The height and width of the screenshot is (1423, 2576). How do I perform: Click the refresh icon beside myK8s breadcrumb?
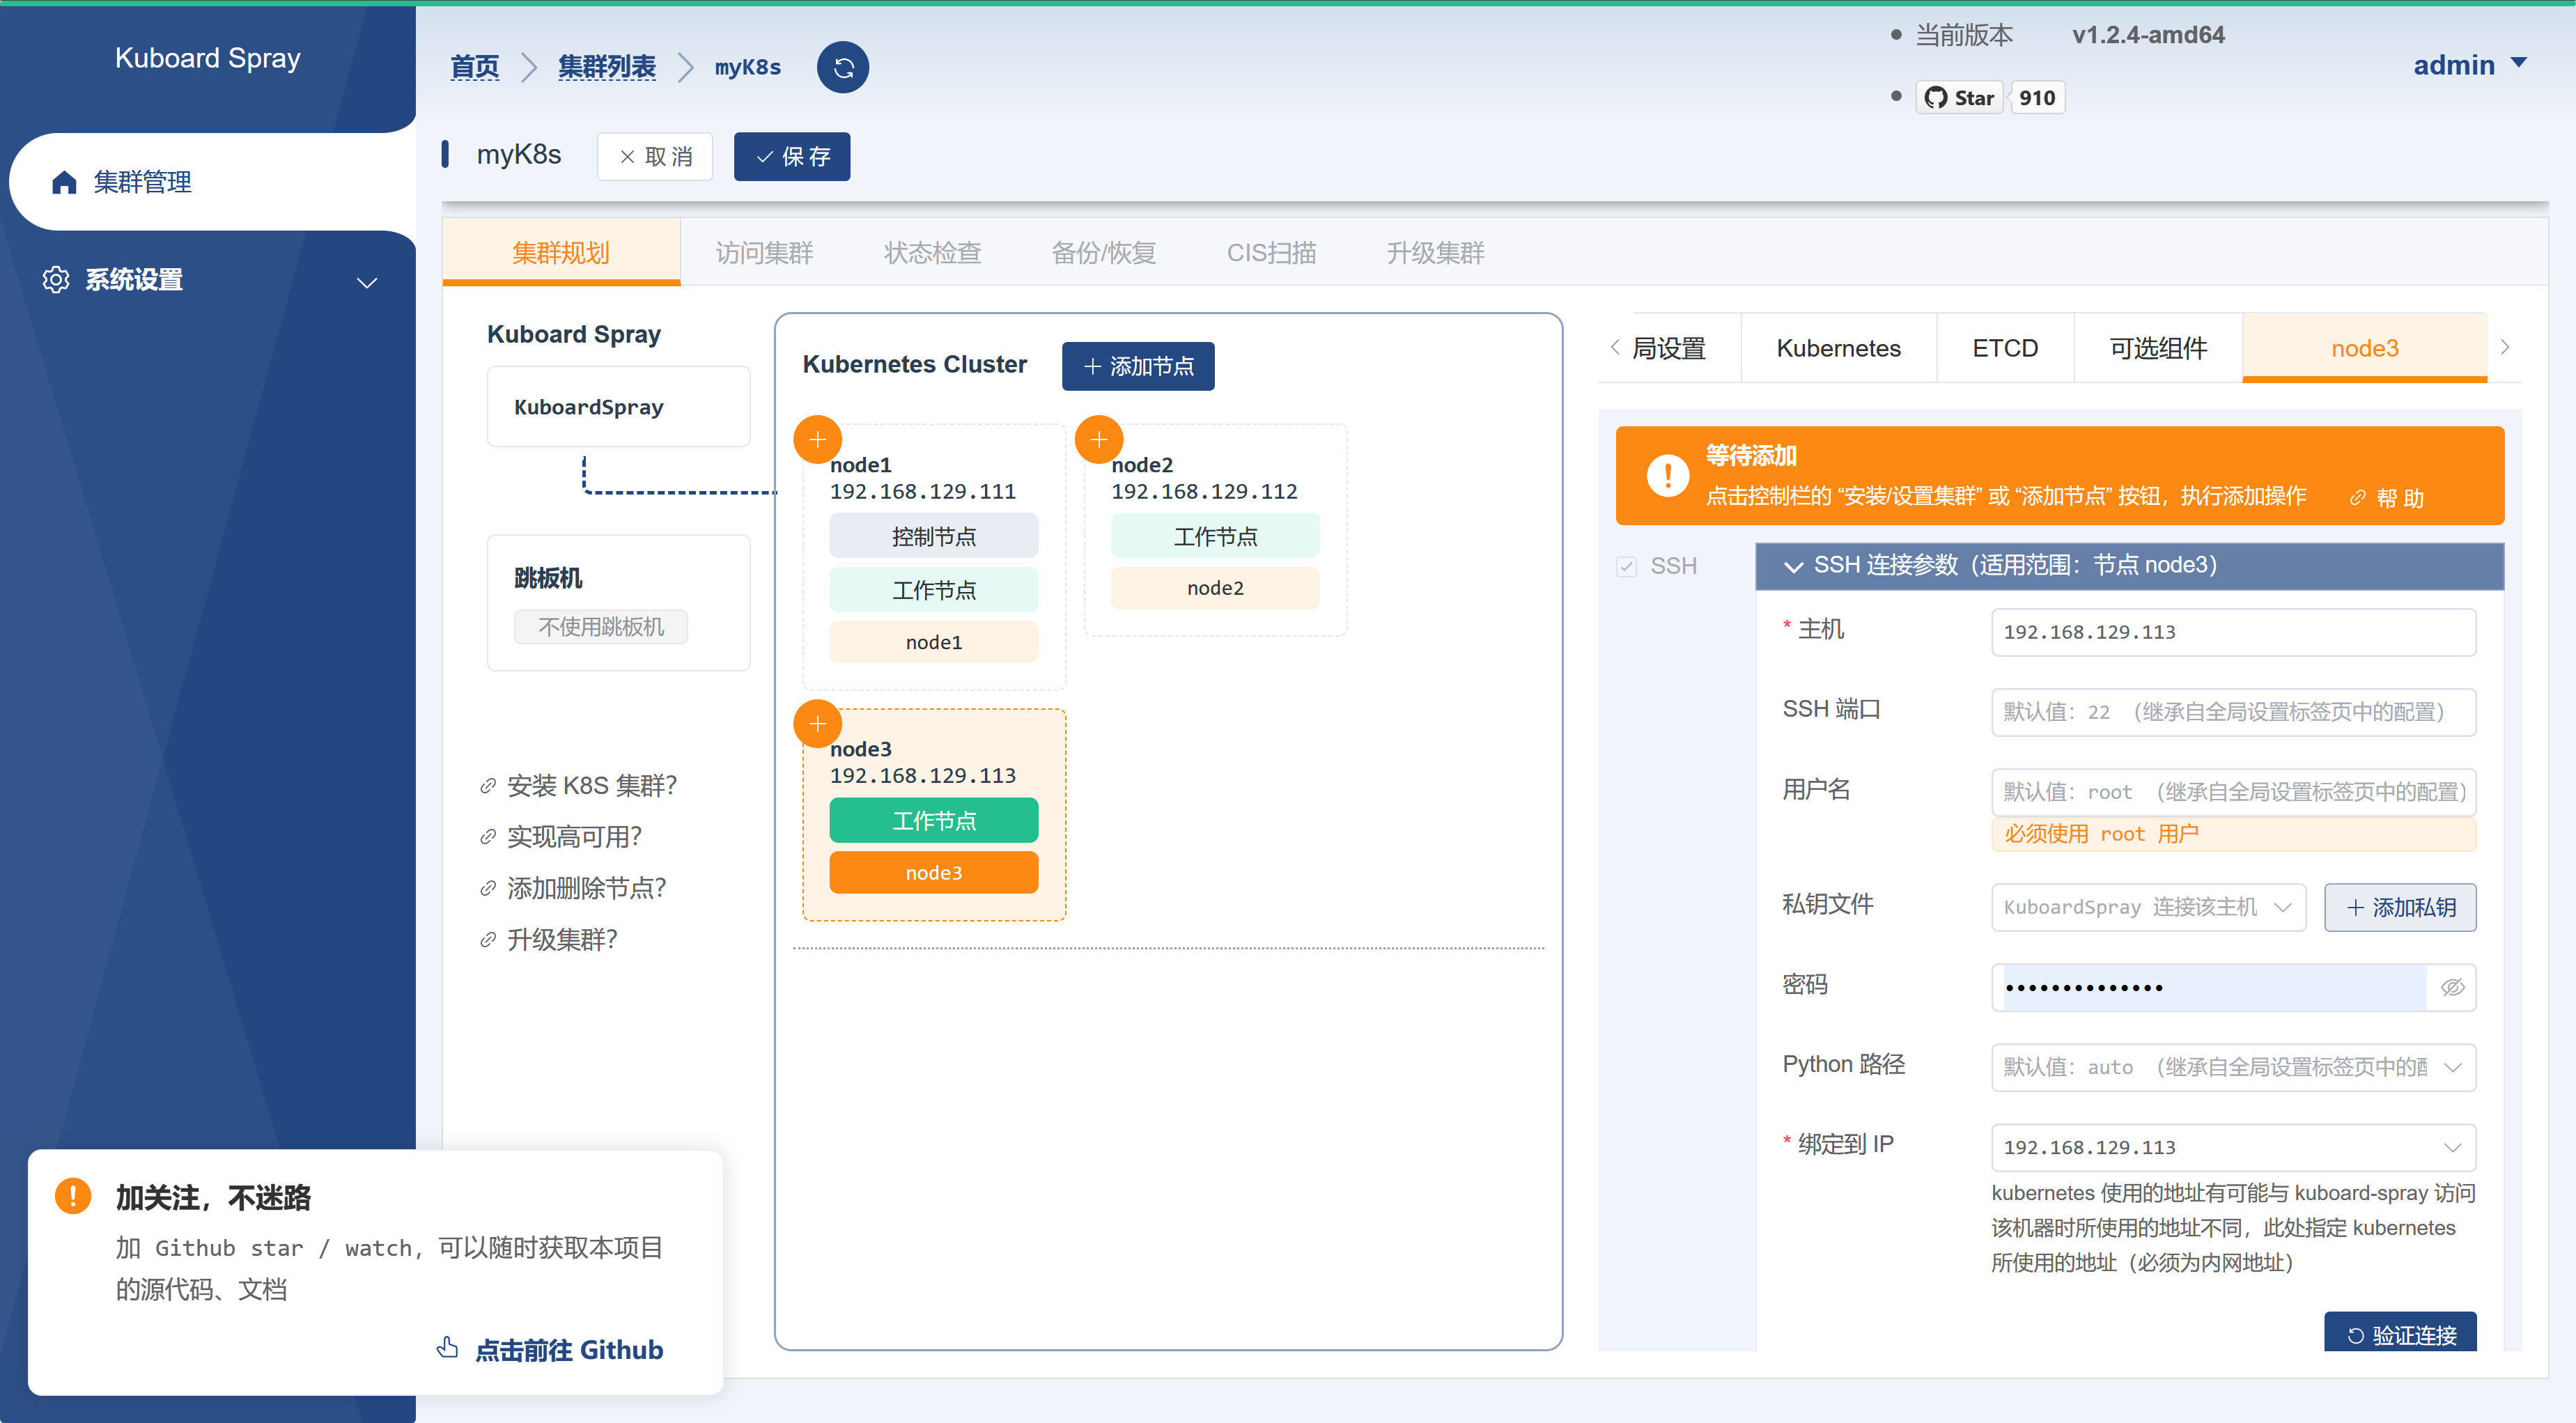[x=842, y=67]
